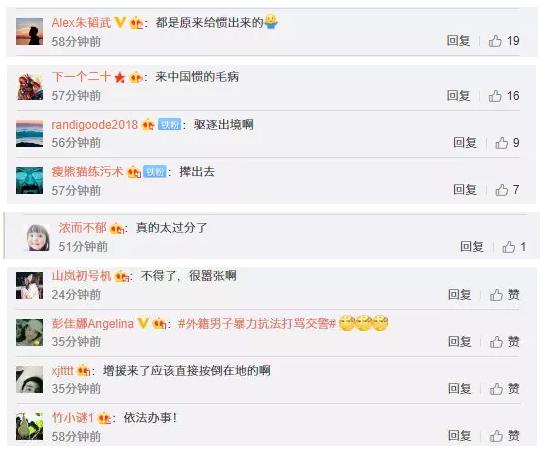Reply to 彭佳娜Angelina's comment
The height and width of the screenshot is (456, 544).
pyautogui.click(x=459, y=341)
